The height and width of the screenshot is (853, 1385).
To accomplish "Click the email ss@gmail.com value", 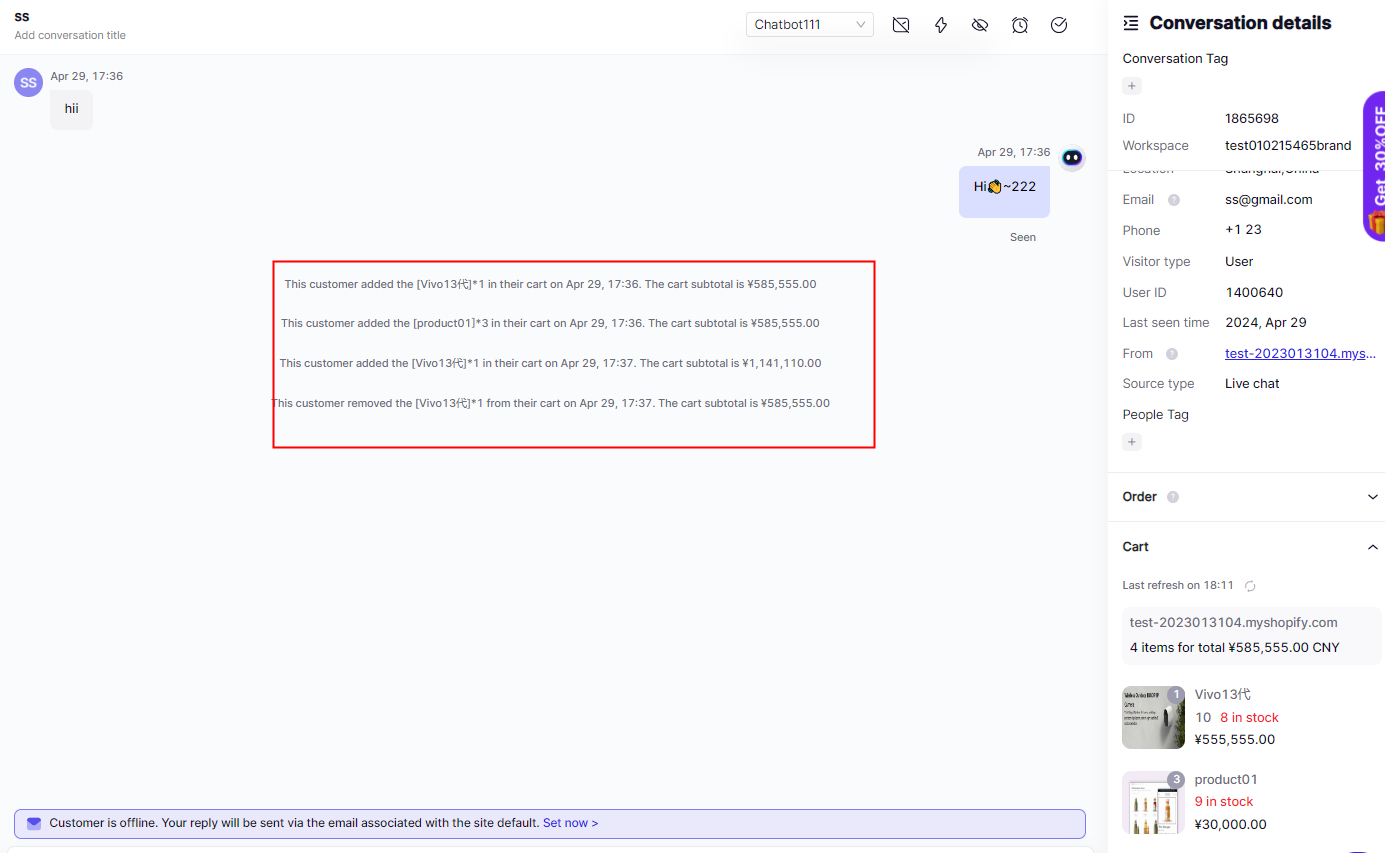I will (1268, 200).
